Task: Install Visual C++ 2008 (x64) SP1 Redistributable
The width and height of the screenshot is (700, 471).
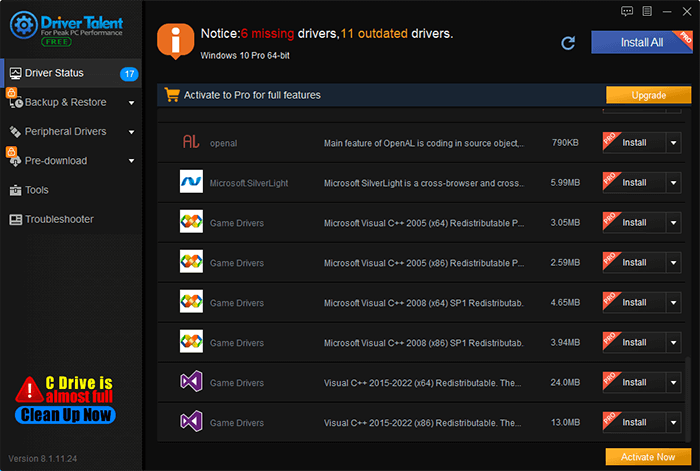Action: (x=634, y=303)
